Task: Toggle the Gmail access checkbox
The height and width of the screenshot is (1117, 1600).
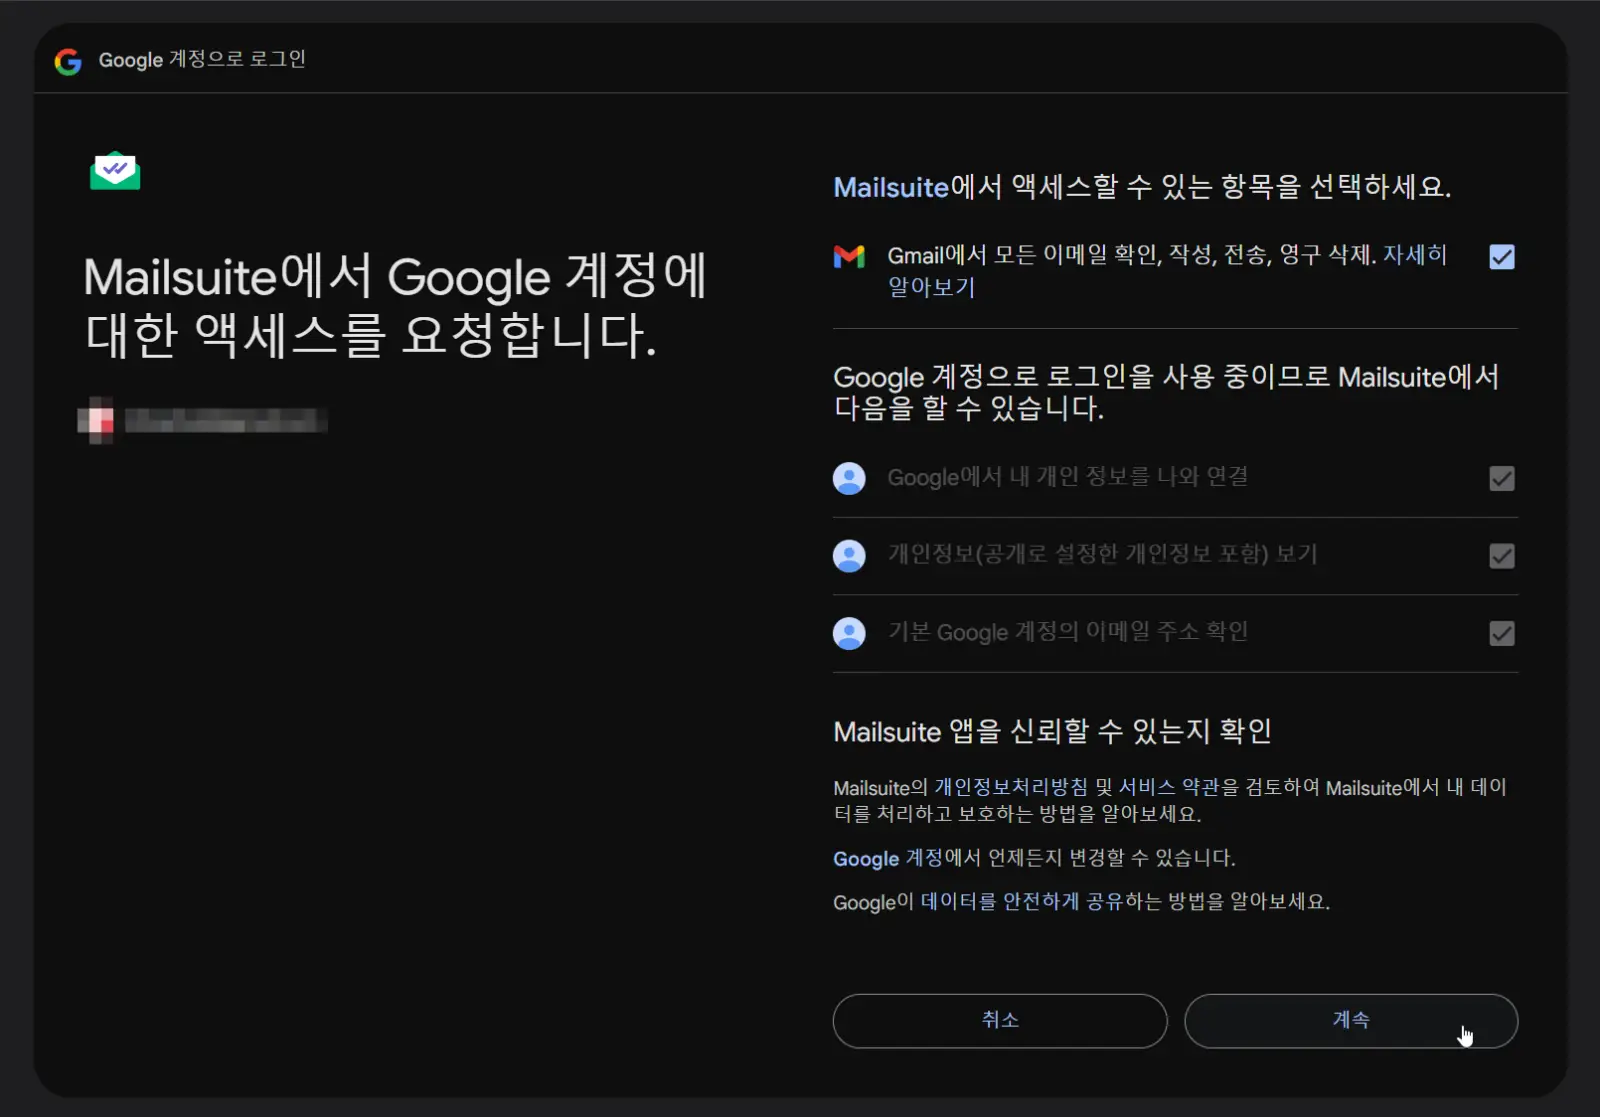Action: coord(1502,257)
